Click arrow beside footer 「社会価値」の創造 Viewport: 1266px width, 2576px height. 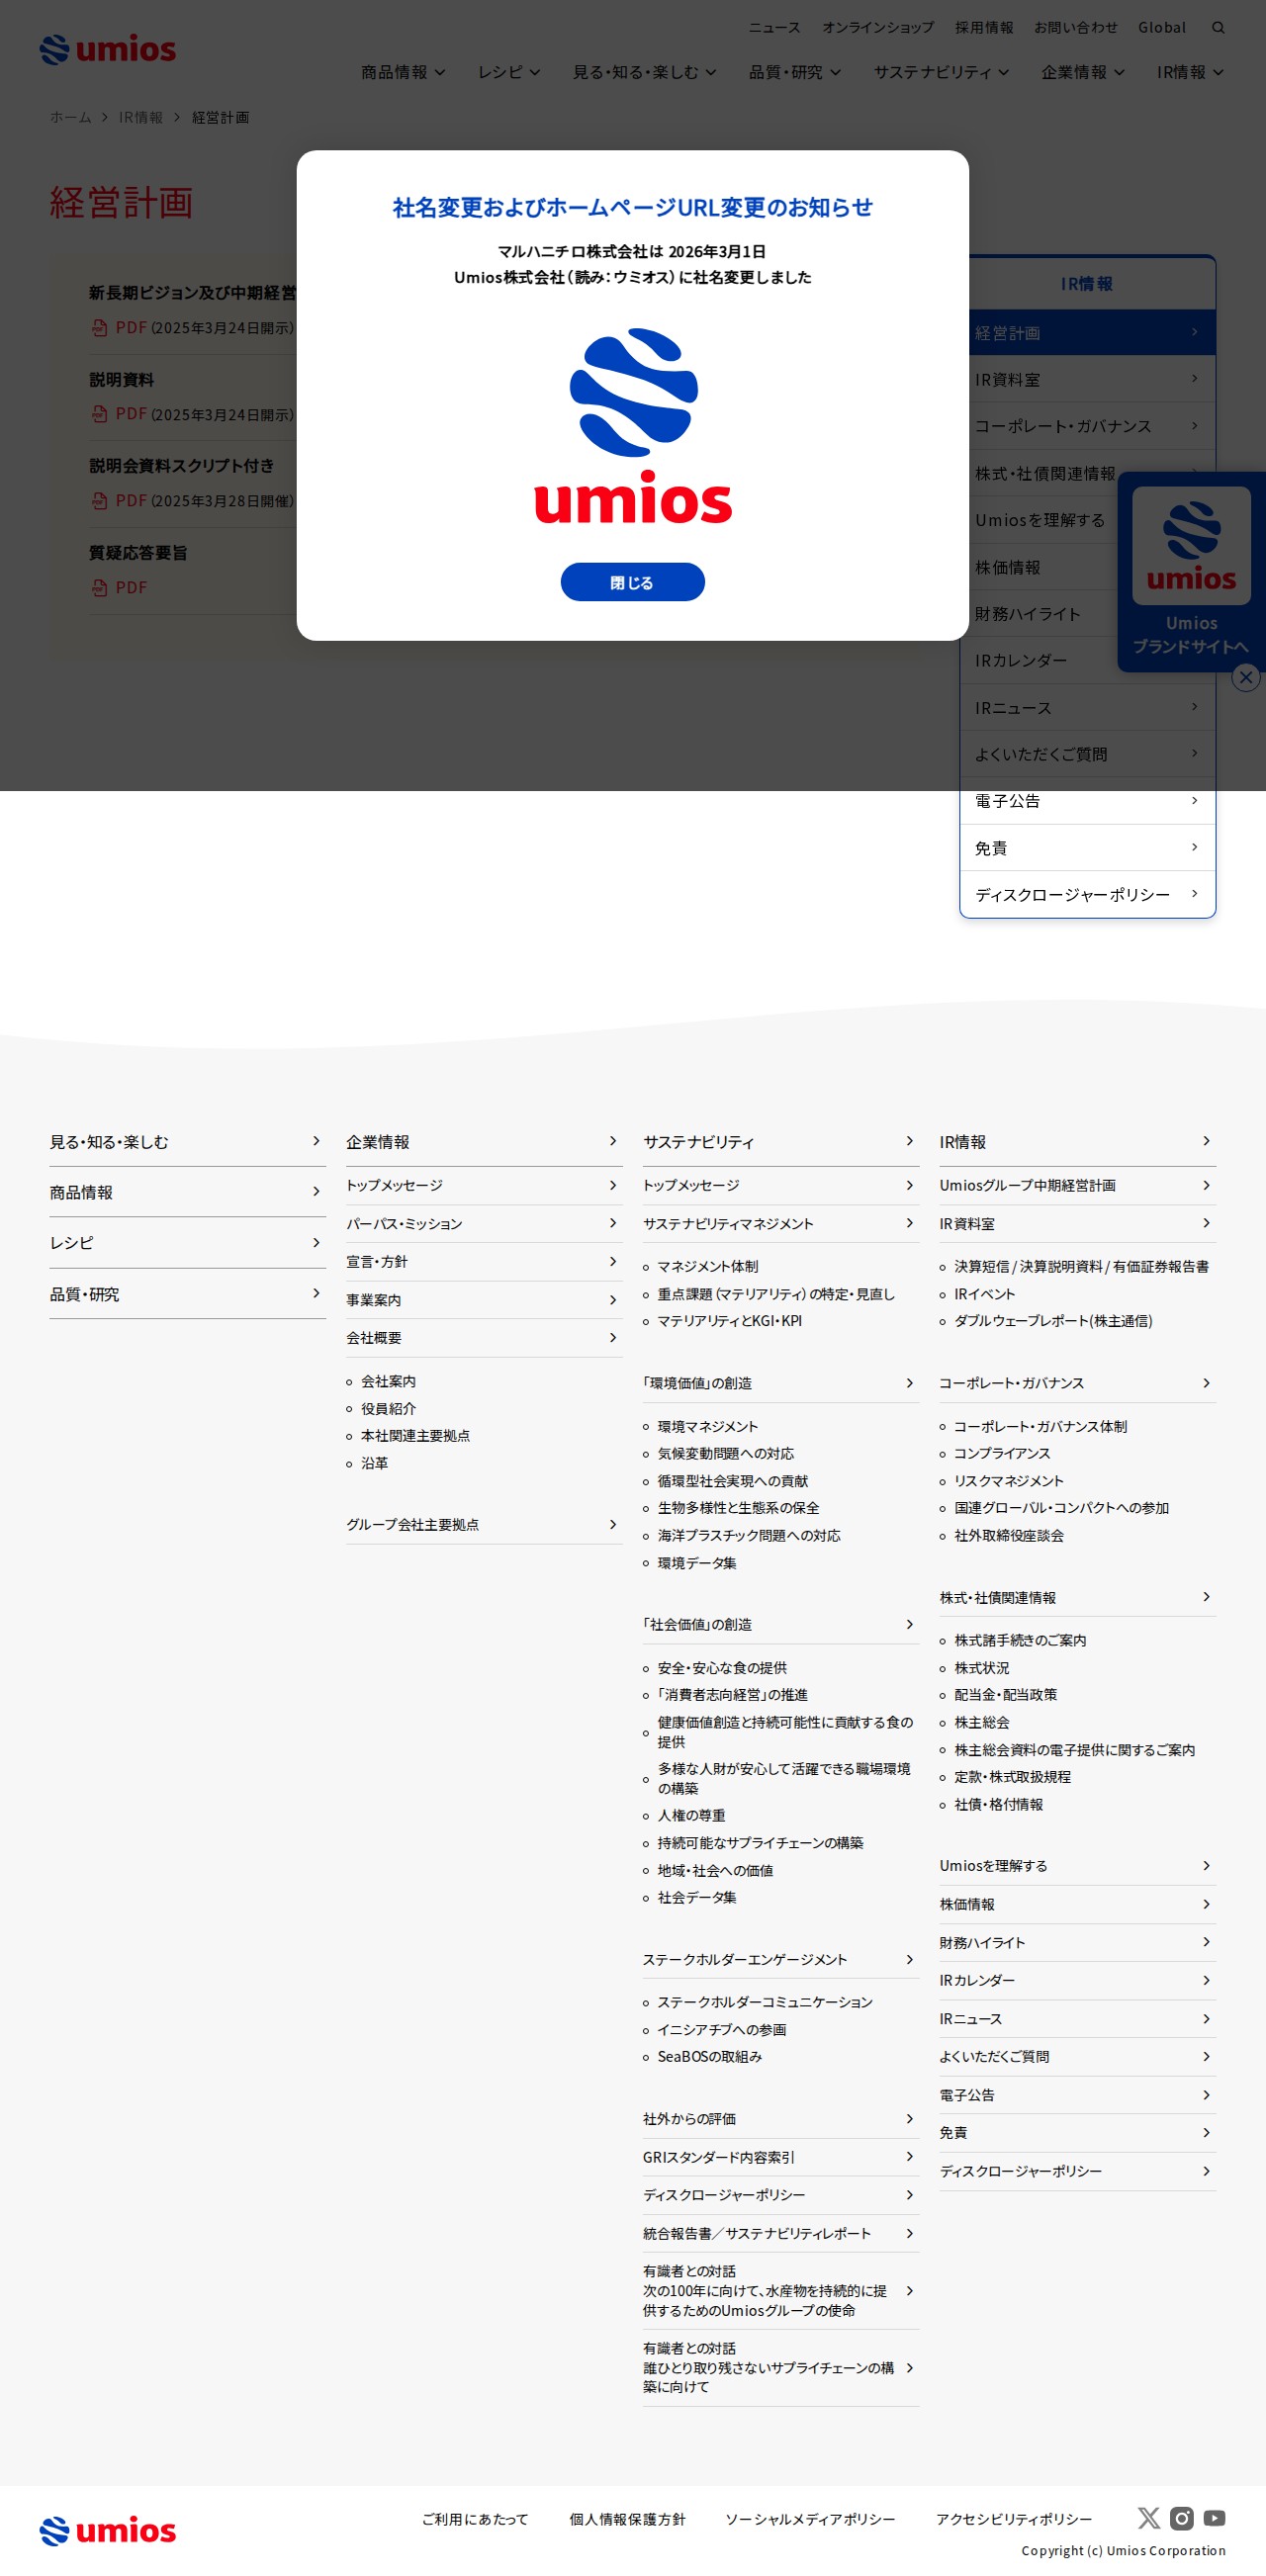click(x=909, y=1625)
